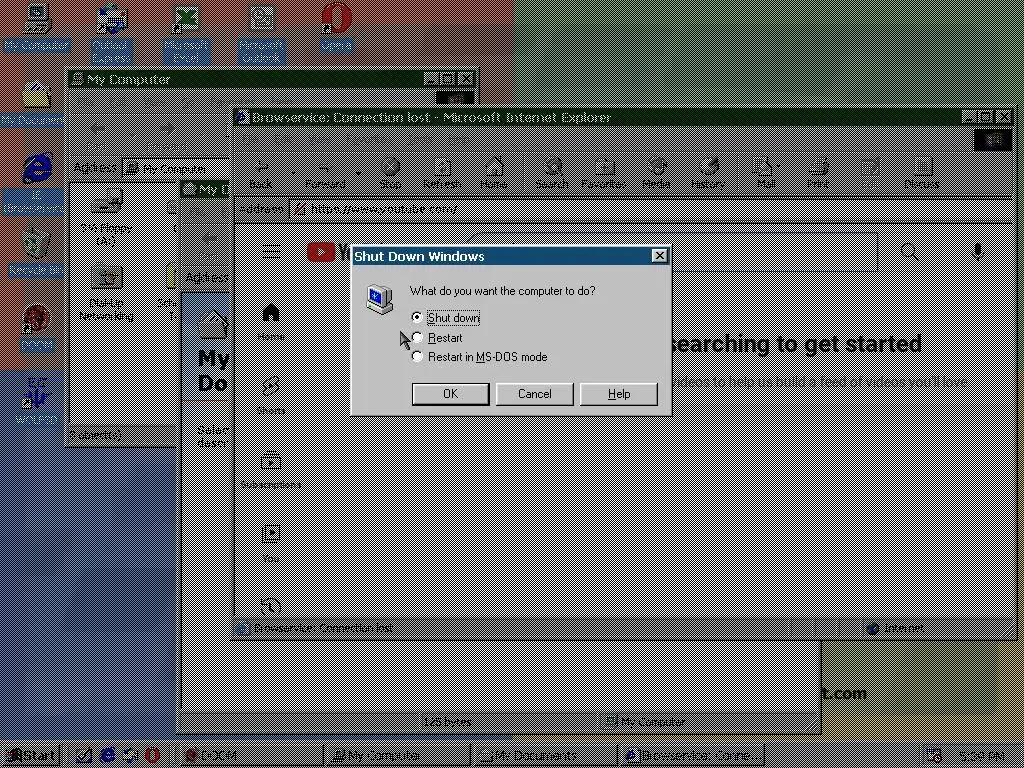The height and width of the screenshot is (768, 1024).
Task: Click the Home toolbar icon in Internet Explorer
Action: (x=494, y=174)
